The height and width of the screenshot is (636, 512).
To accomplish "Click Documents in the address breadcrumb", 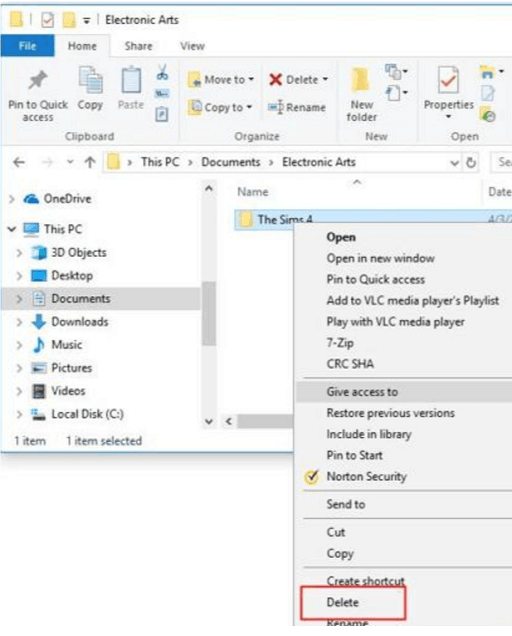I will 230,162.
